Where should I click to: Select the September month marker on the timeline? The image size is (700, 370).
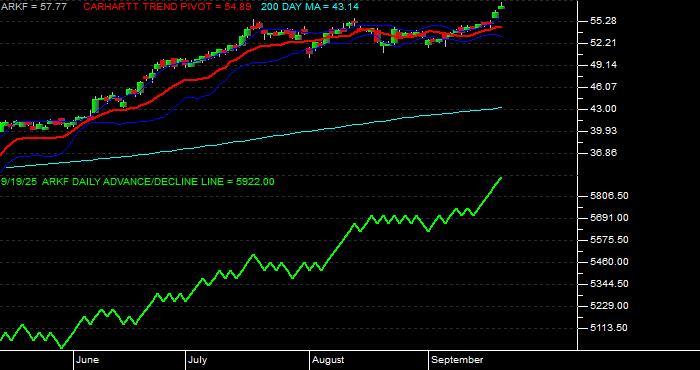click(x=456, y=360)
